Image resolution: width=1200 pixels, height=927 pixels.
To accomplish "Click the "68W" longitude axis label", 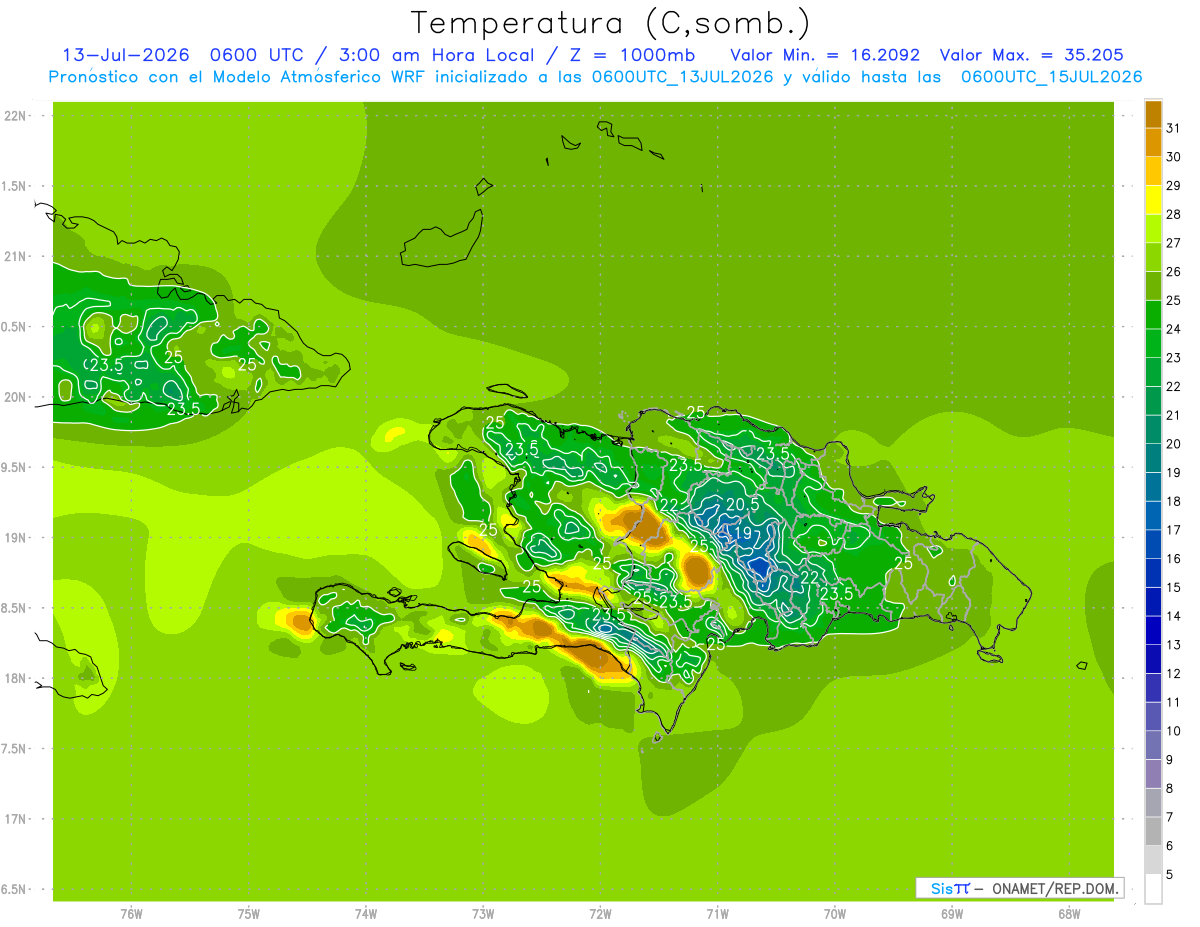I will (x=1069, y=914).
